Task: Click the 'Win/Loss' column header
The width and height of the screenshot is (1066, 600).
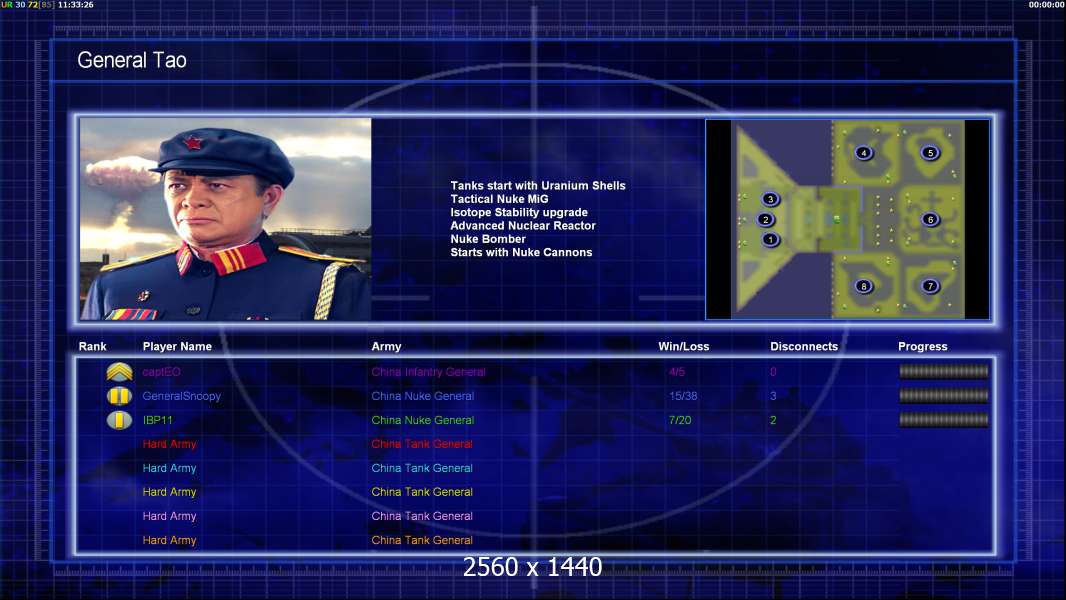Action: pyautogui.click(x=683, y=347)
